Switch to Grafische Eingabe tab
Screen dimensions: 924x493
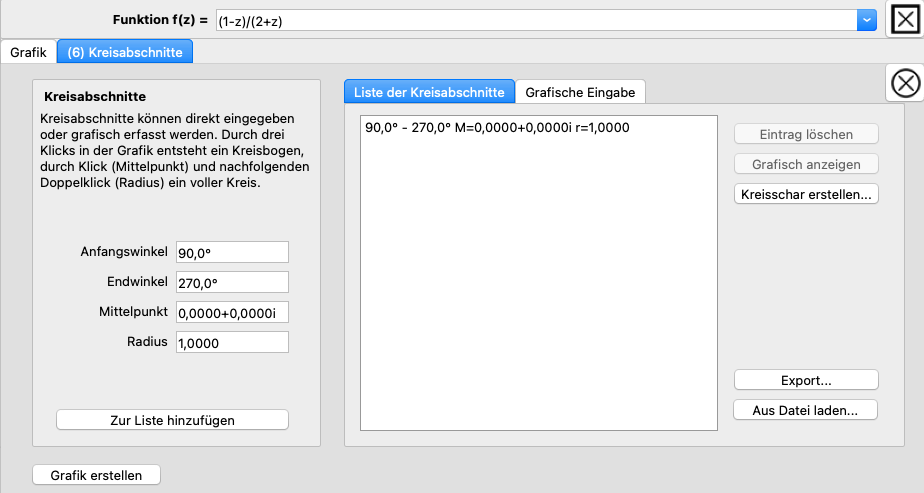[580, 92]
